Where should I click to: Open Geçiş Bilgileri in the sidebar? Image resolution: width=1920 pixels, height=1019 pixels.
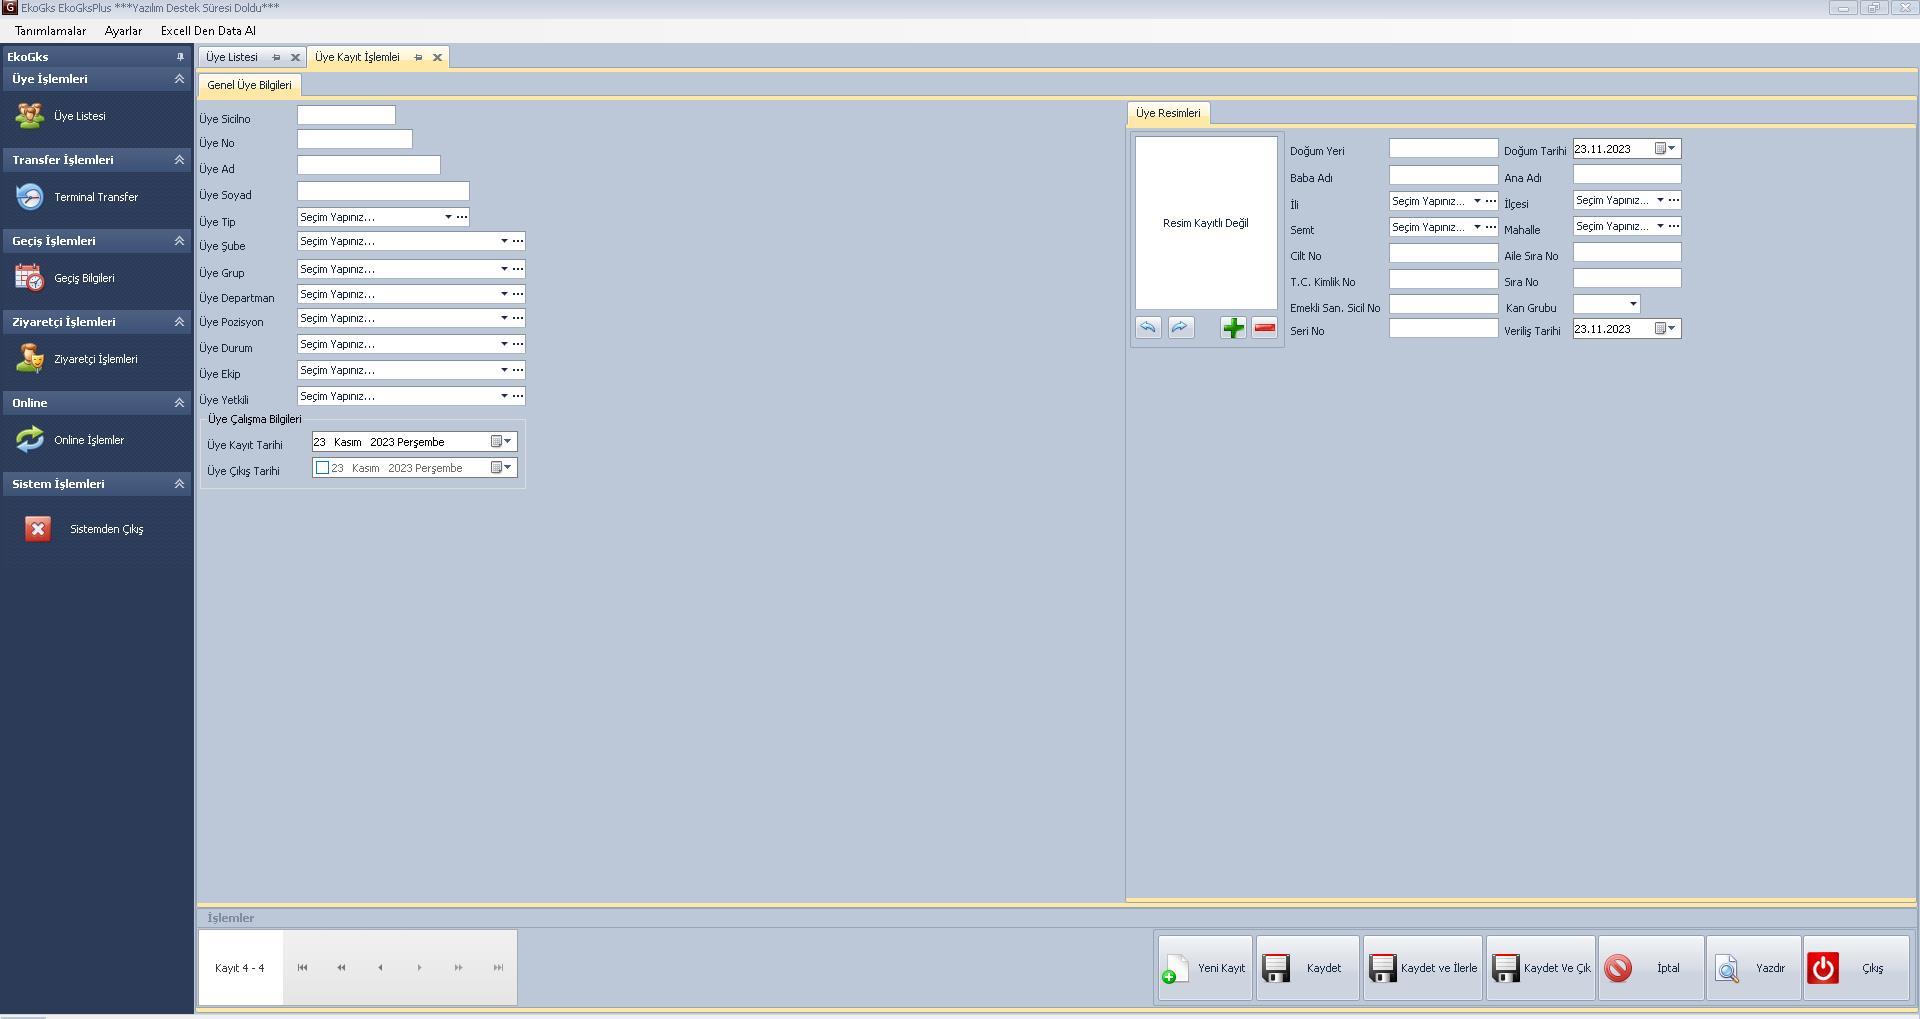pos(83,278)
